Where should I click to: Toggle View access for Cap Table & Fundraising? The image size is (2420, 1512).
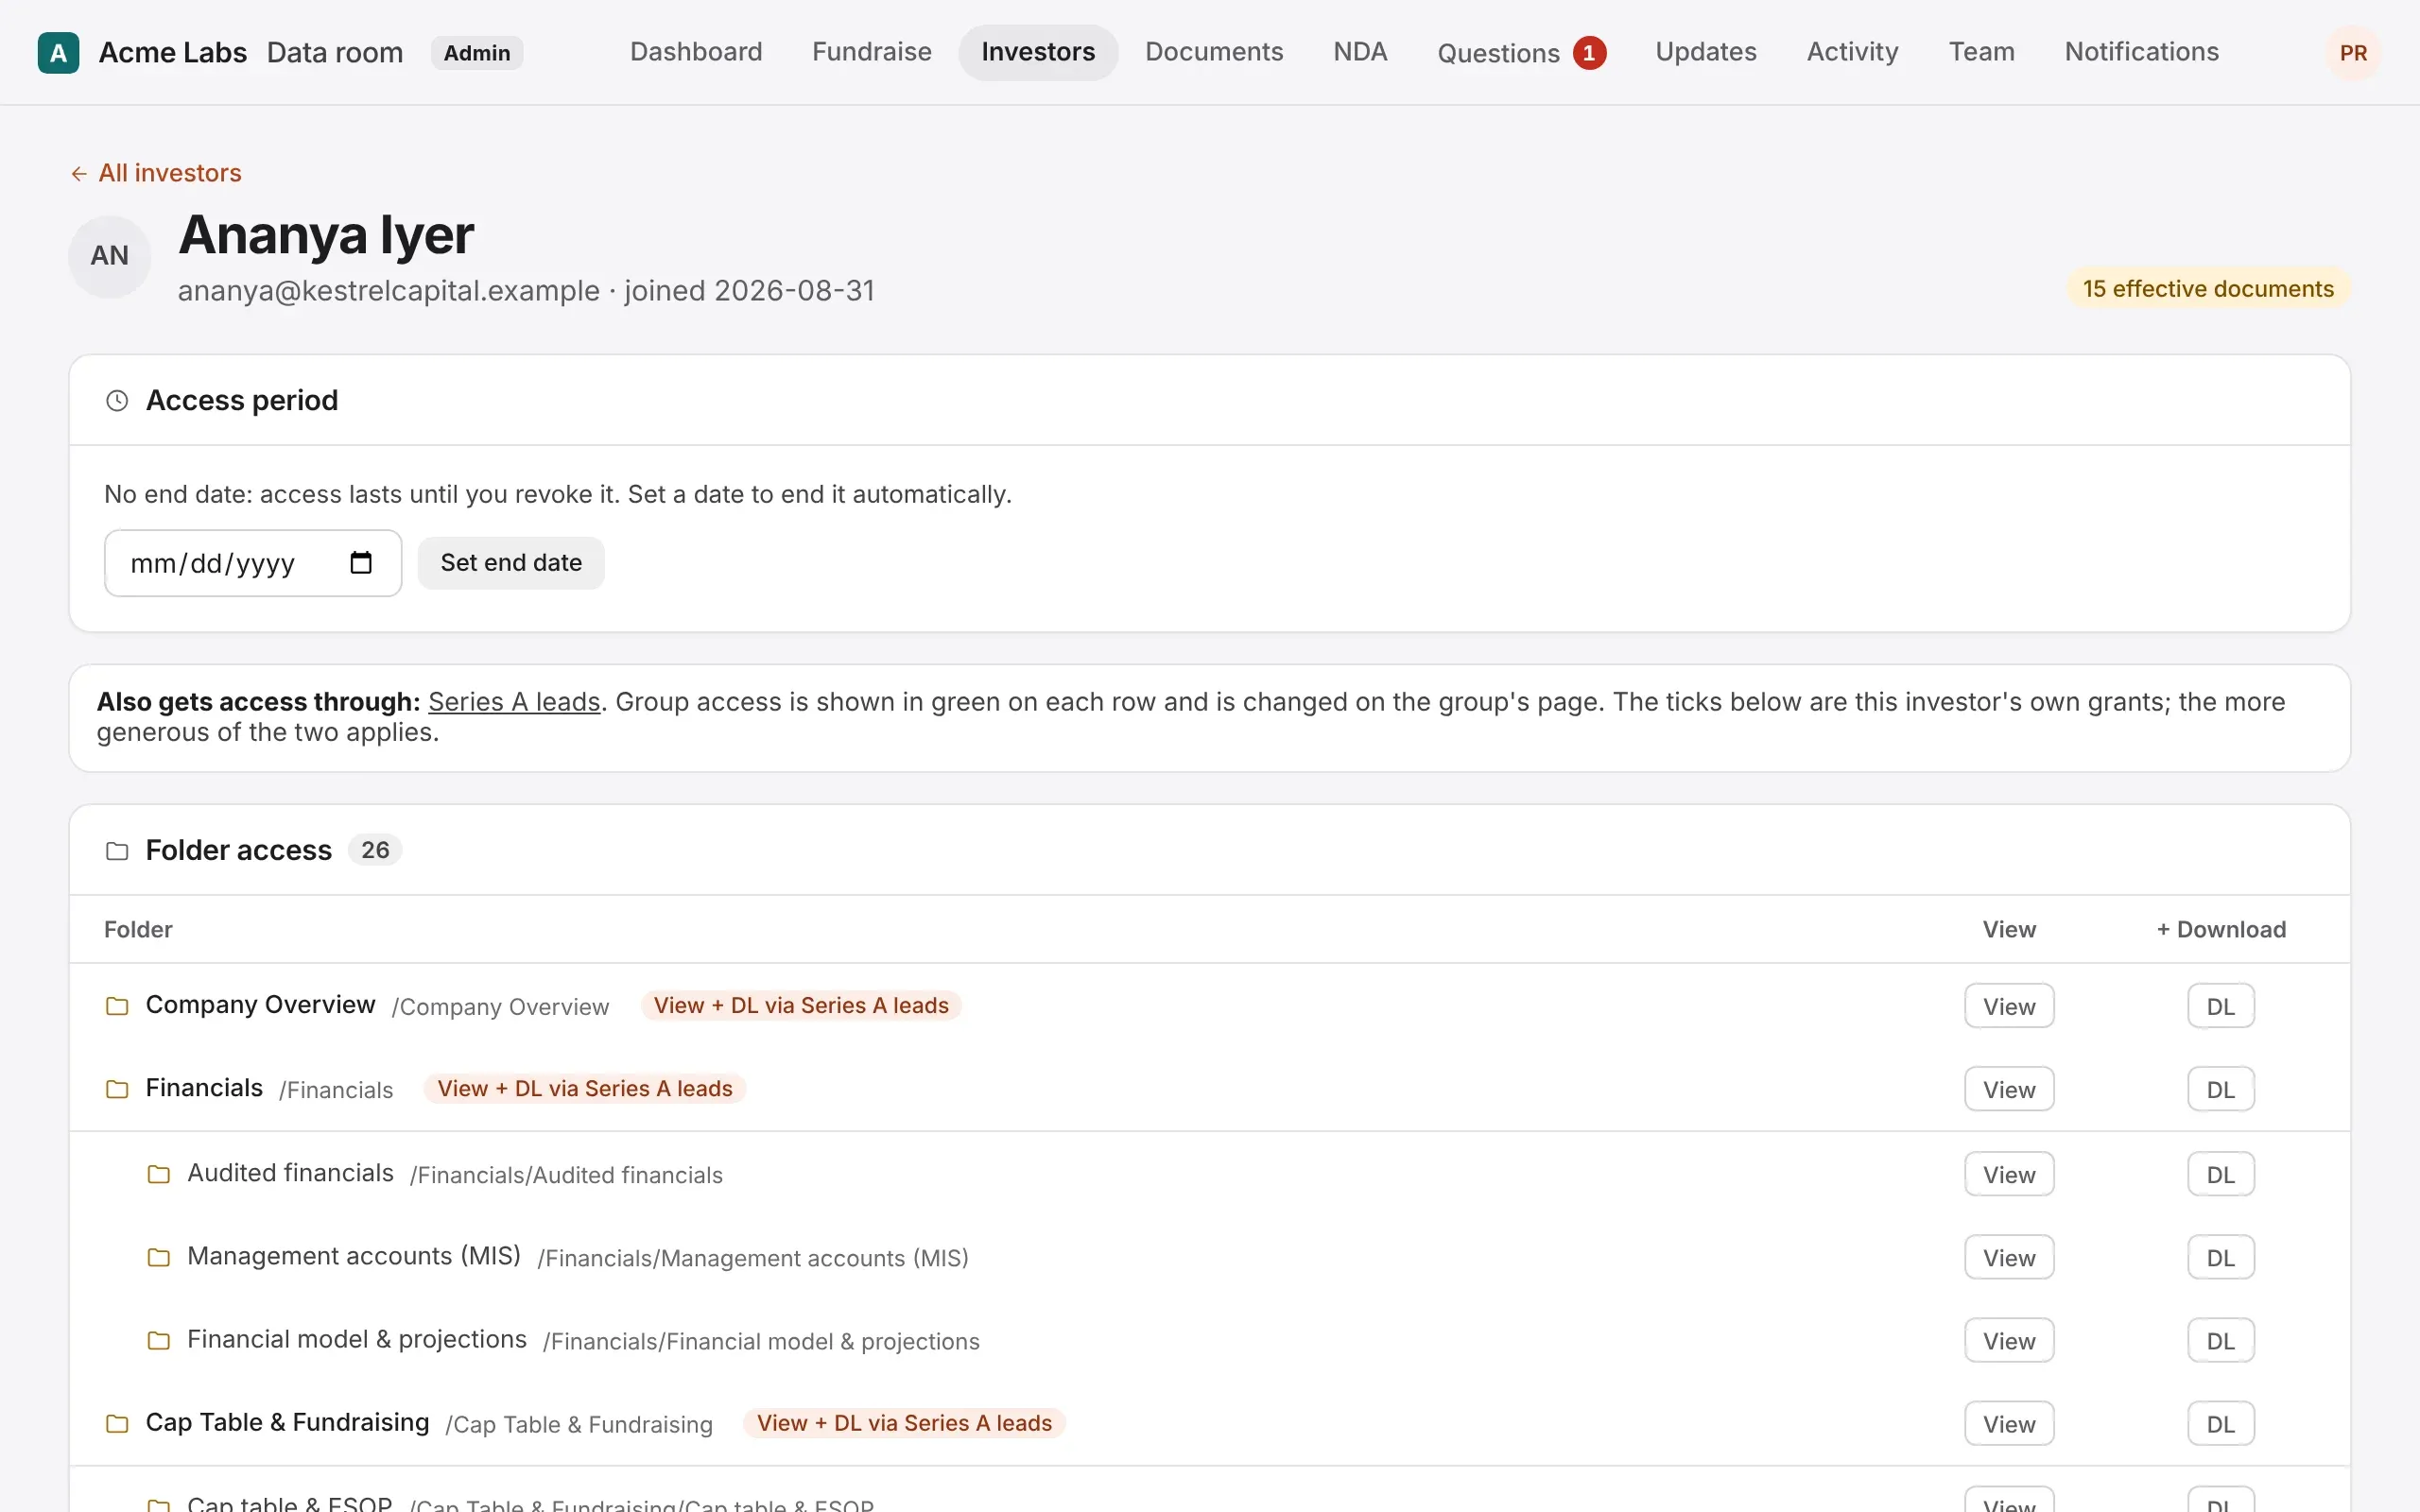pos(2009,1423)
